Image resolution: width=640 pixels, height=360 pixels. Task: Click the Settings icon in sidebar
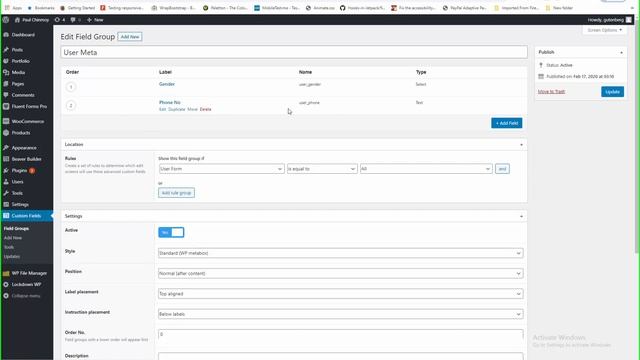pos(6,204)
